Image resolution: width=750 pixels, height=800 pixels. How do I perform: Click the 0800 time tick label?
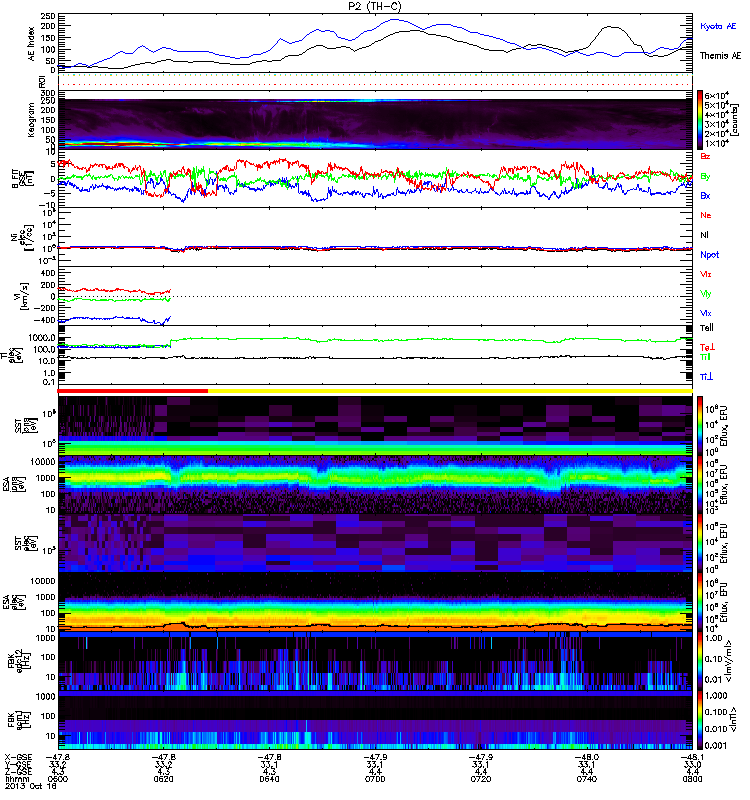pos(692,780)
